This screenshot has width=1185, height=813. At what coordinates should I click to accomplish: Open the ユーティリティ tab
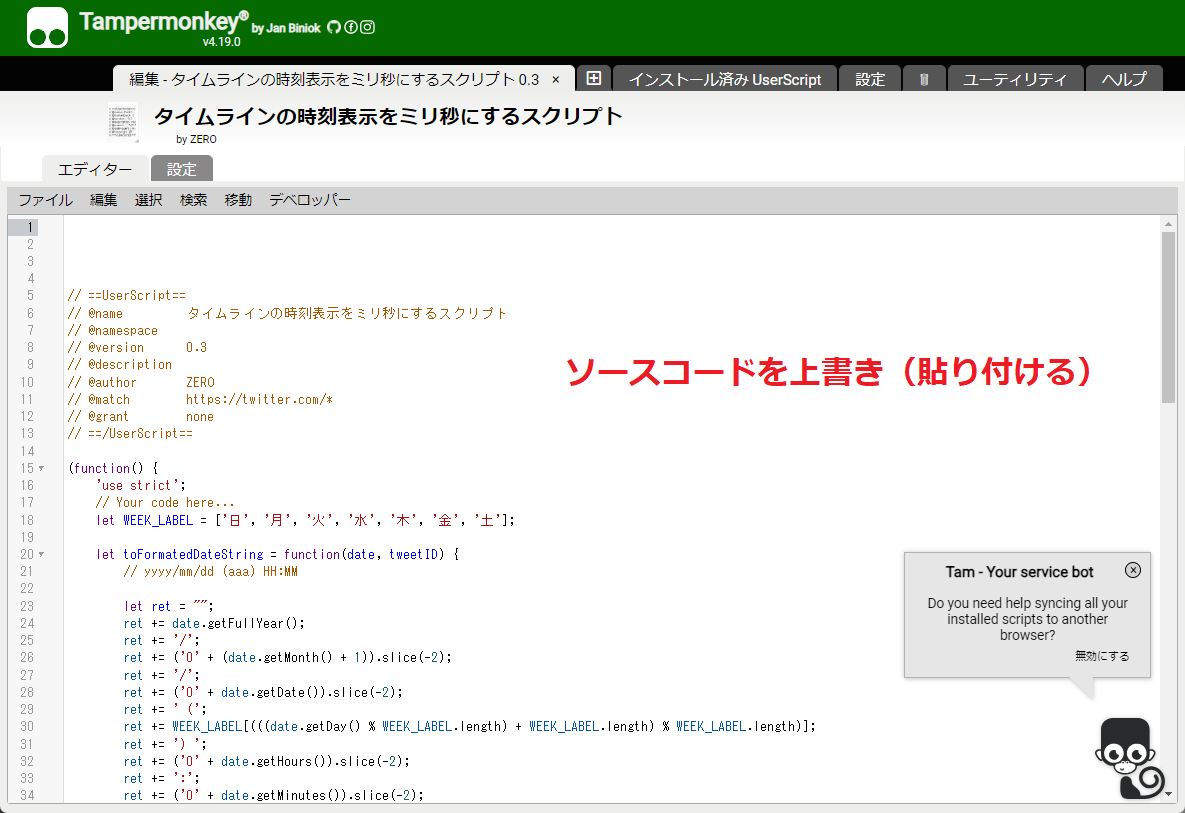[1015, 77]
